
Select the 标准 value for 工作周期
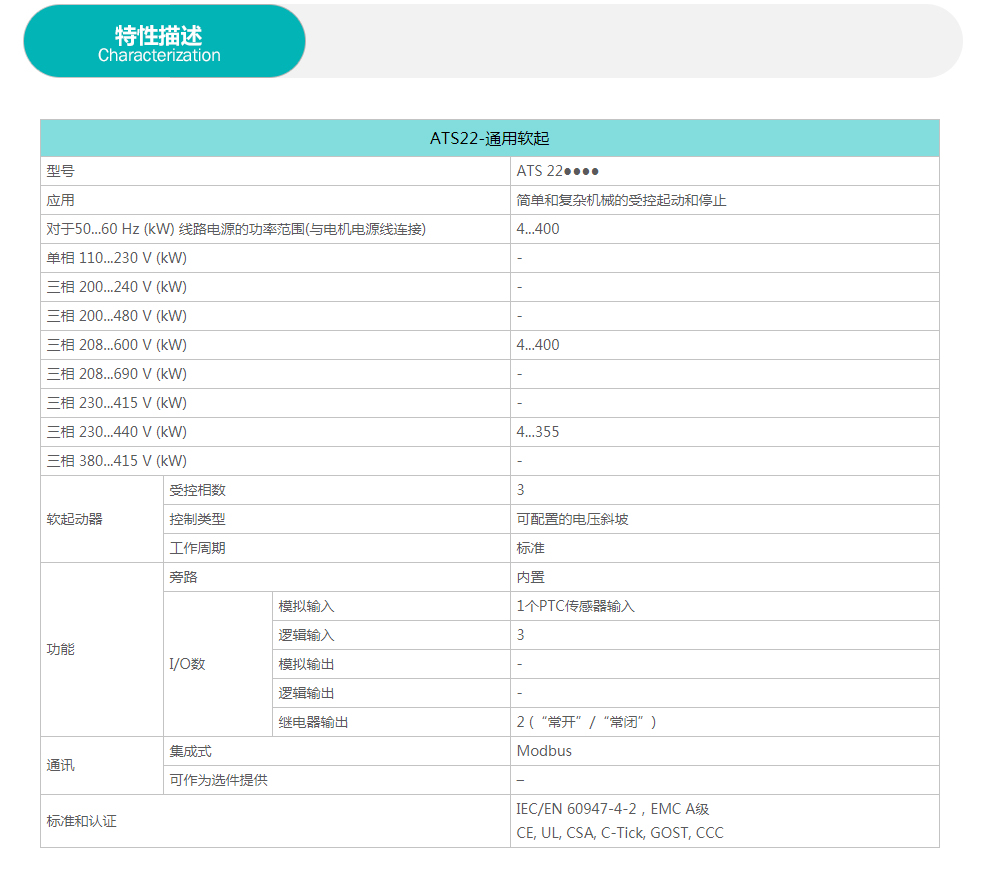point(530,548)
